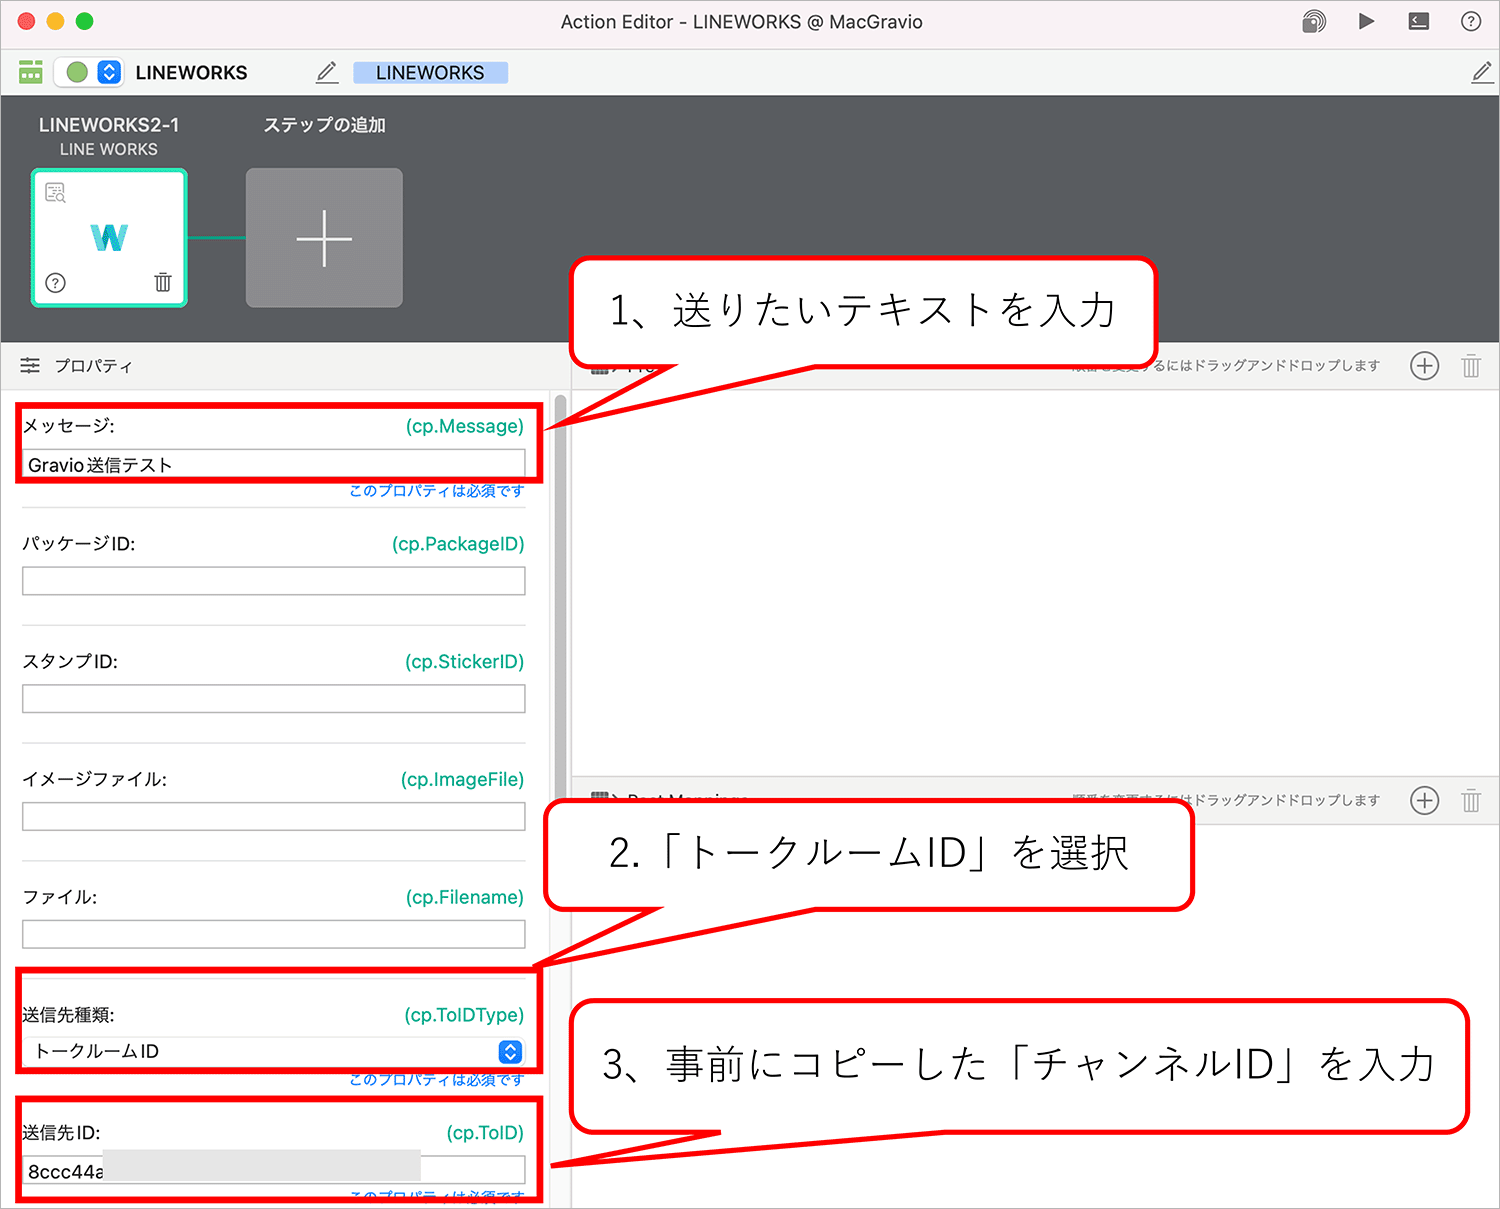Image resolution: width=1500 pixels, height=1209 pixels.
Task: Edit action name with pencil icon
Action: coord(327,72)
